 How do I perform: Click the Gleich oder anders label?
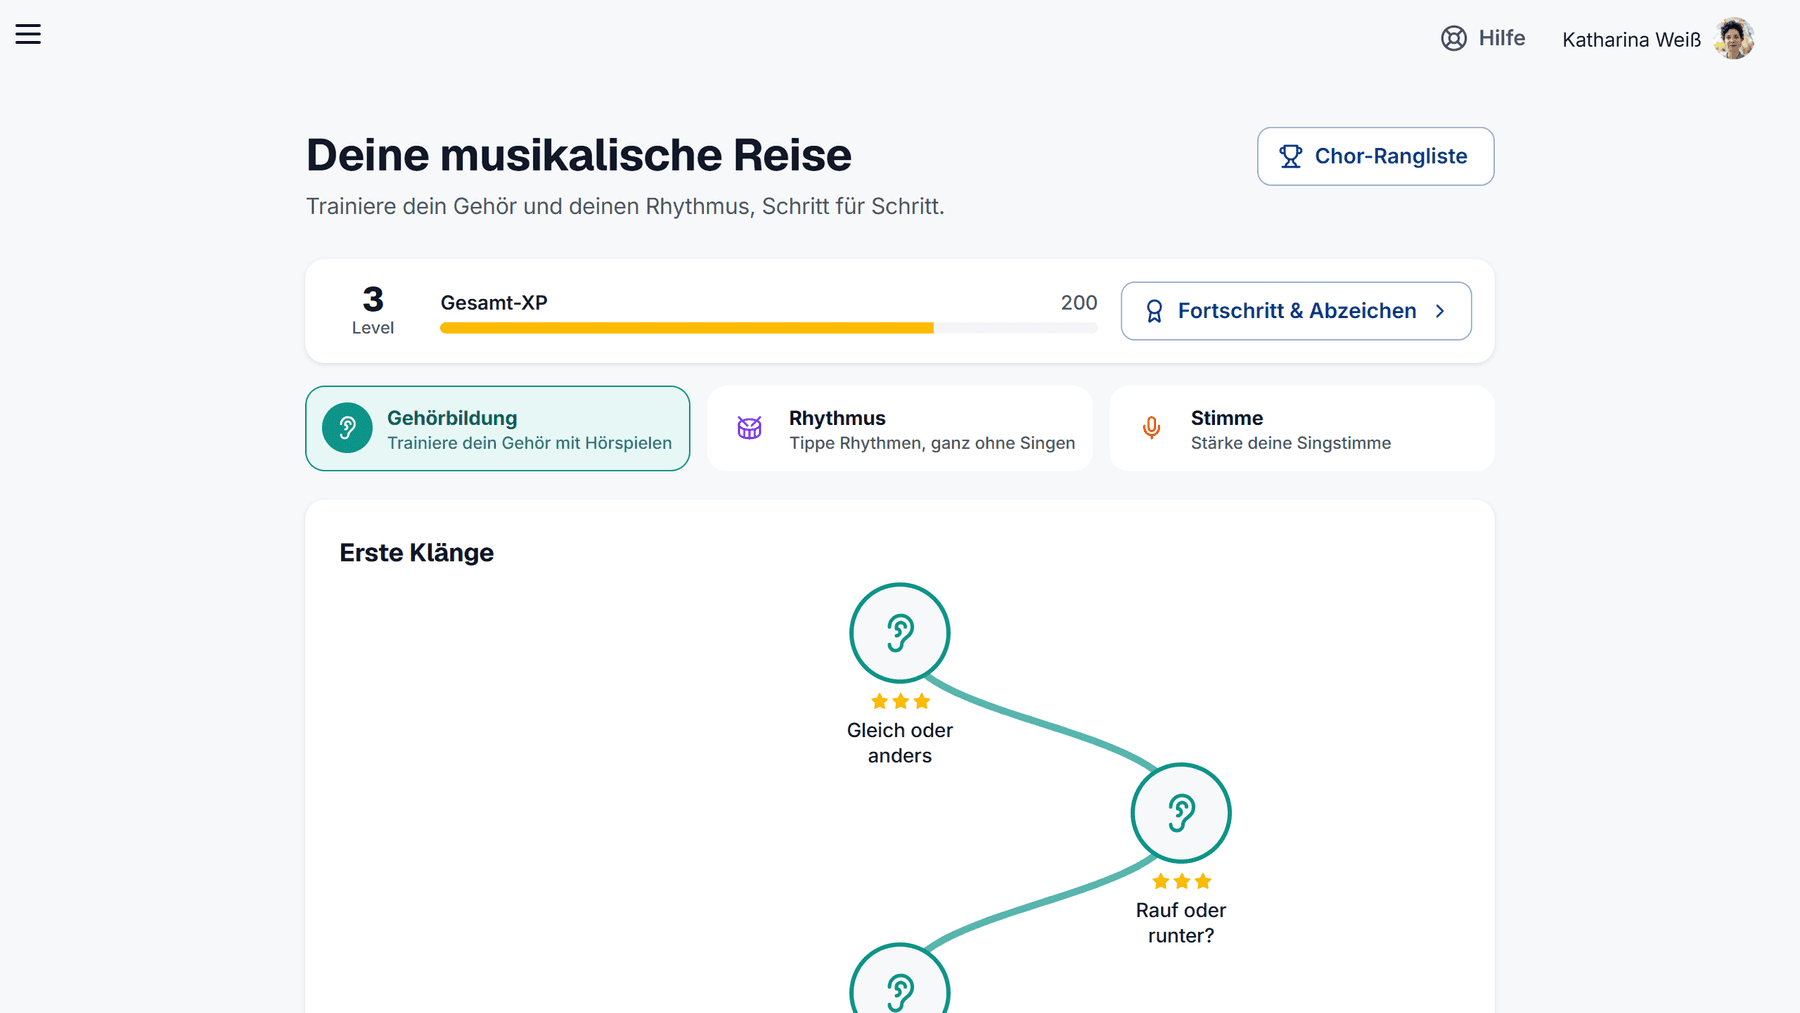(x=899, y=743)
